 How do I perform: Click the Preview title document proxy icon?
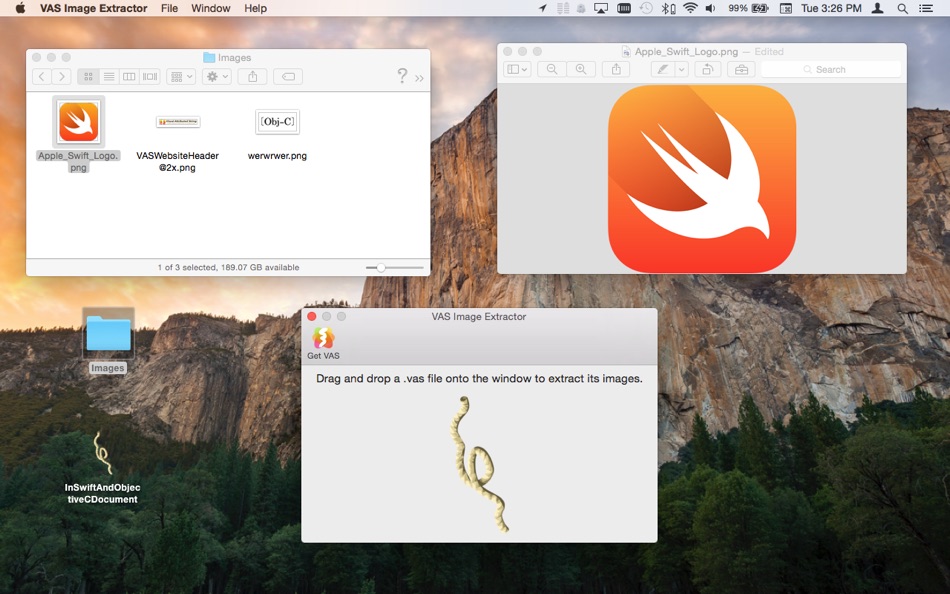(x=626, y=52)
